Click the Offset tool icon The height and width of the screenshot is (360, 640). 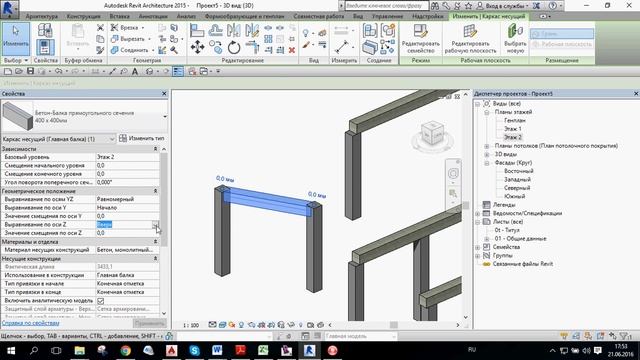click(216, 30)
